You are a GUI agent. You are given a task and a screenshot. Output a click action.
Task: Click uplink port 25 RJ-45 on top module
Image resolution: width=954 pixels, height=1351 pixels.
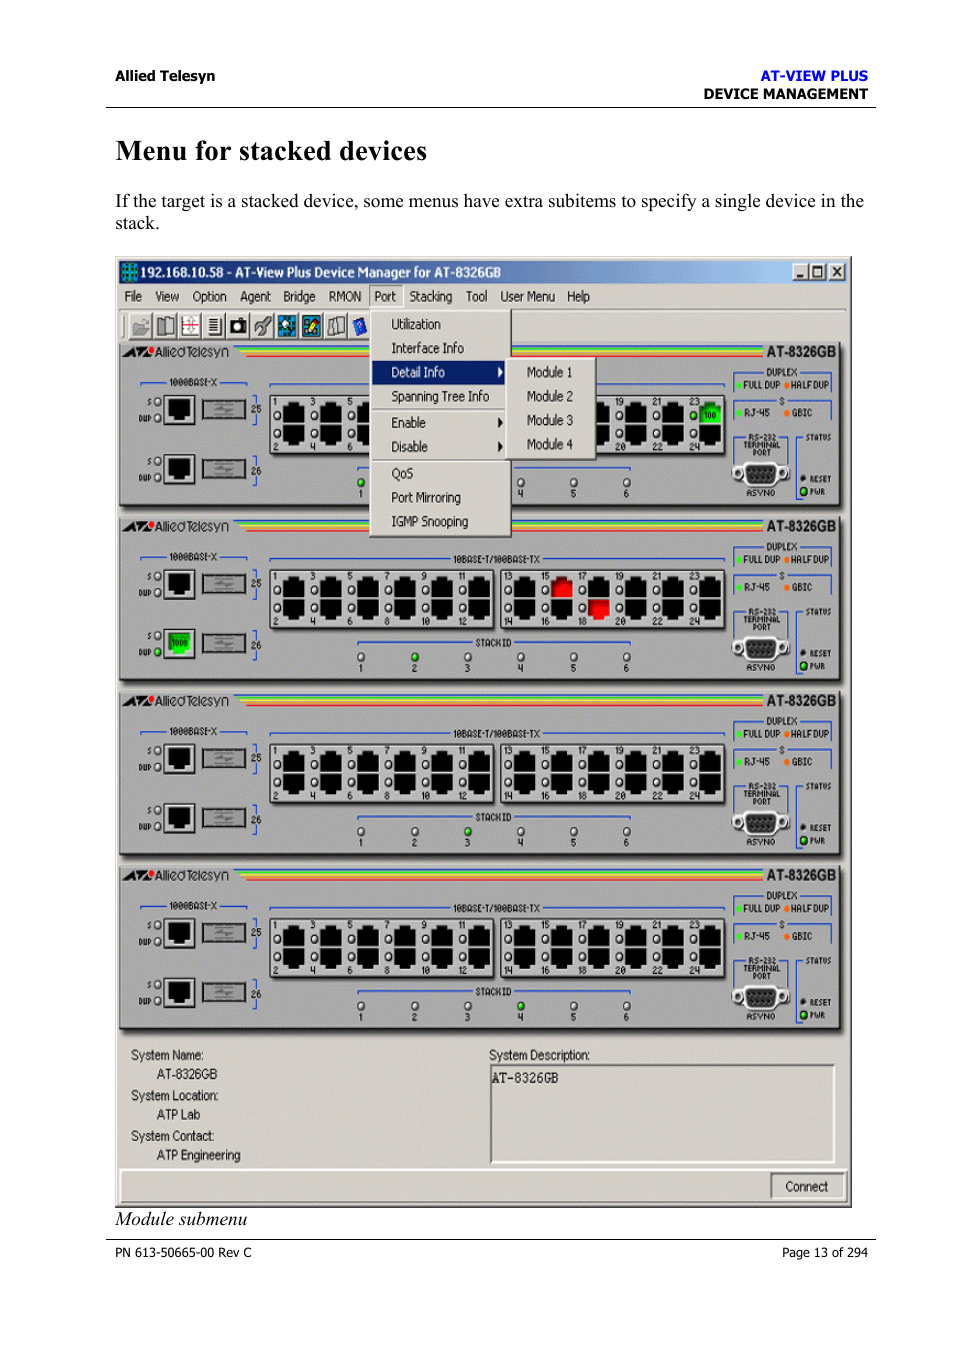(x=179, y=410)
